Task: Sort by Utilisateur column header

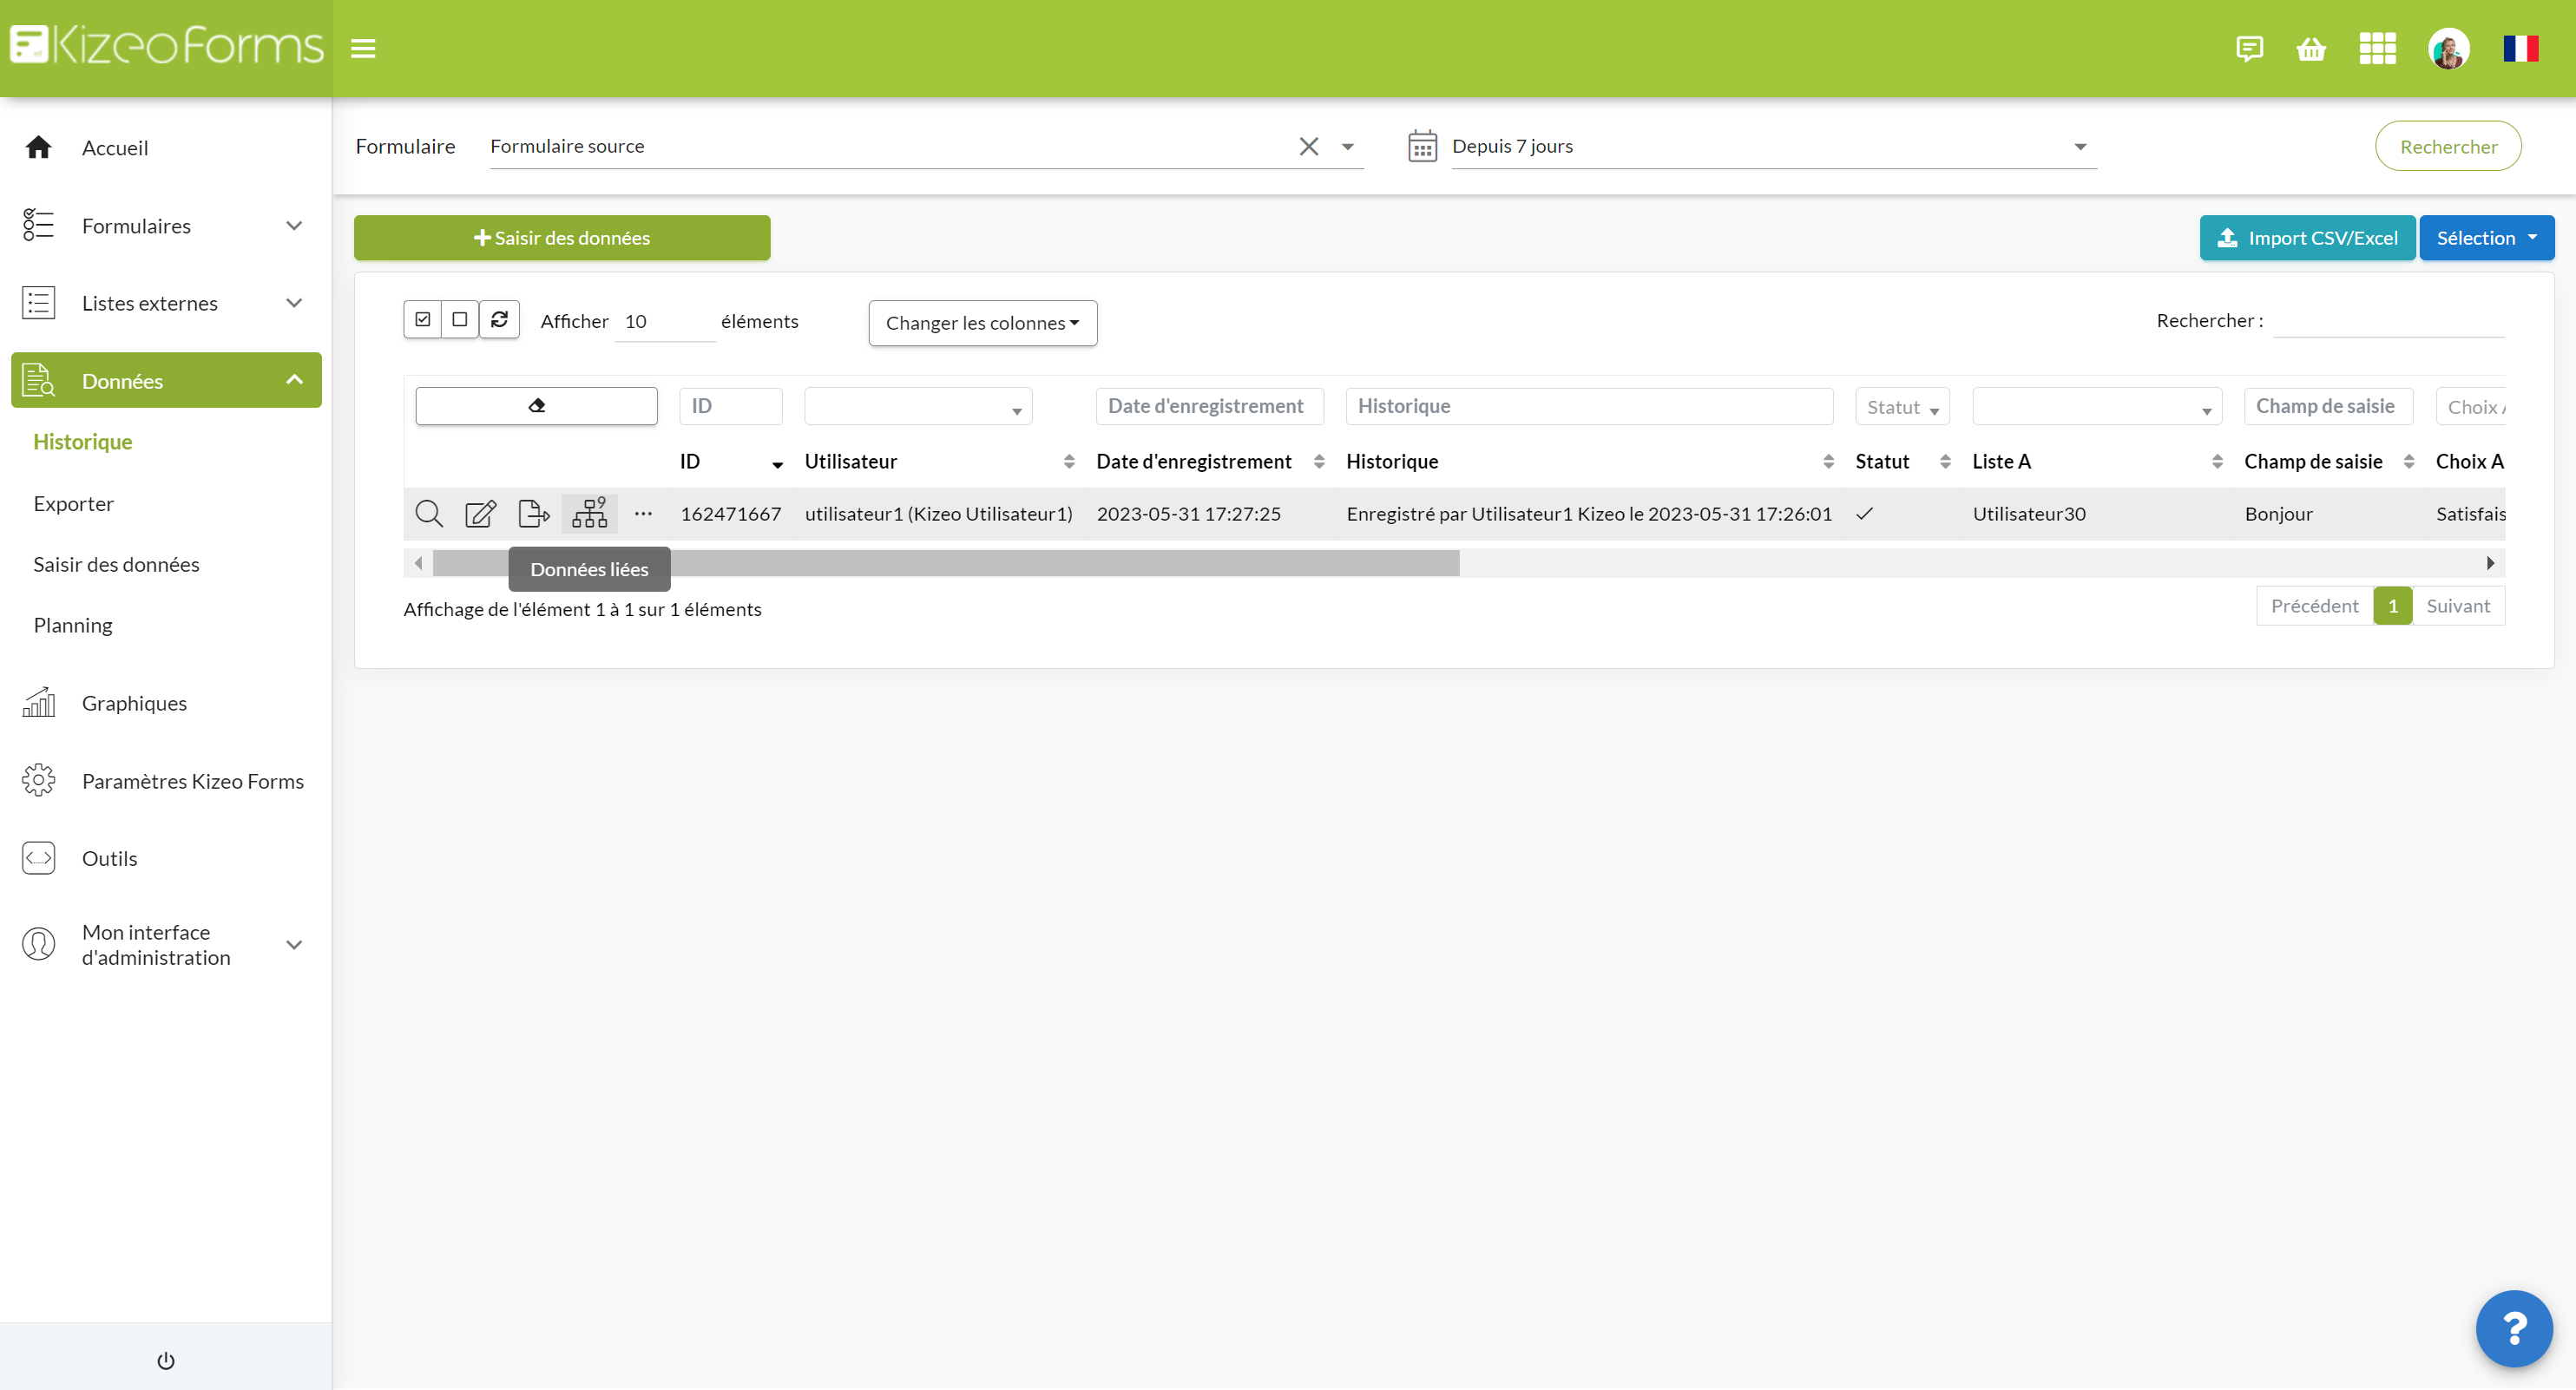Action: pos(939,461)
